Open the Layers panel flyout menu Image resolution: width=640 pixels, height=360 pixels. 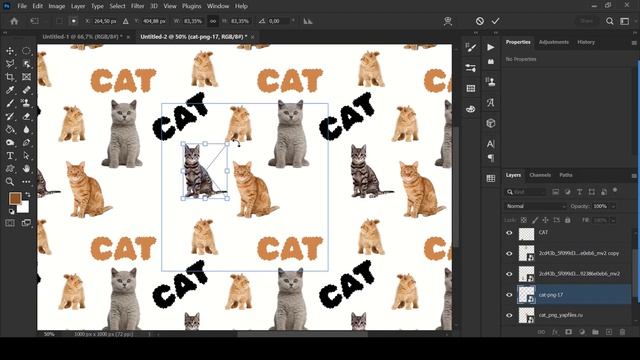click(634, 176)
